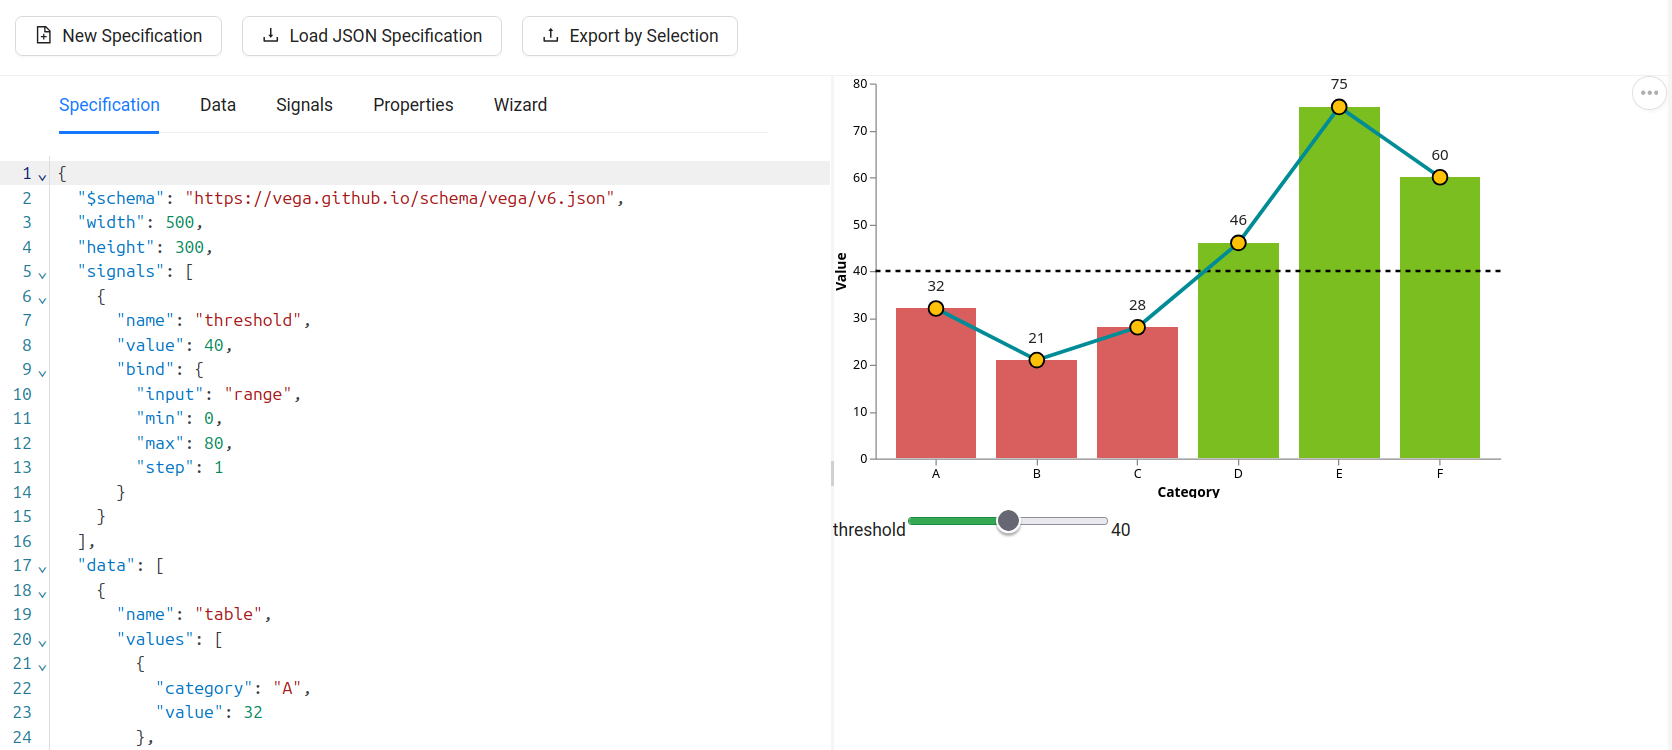Click the green bar for category E
This screenshot has width=1672, height=750.
point(1339,300)
